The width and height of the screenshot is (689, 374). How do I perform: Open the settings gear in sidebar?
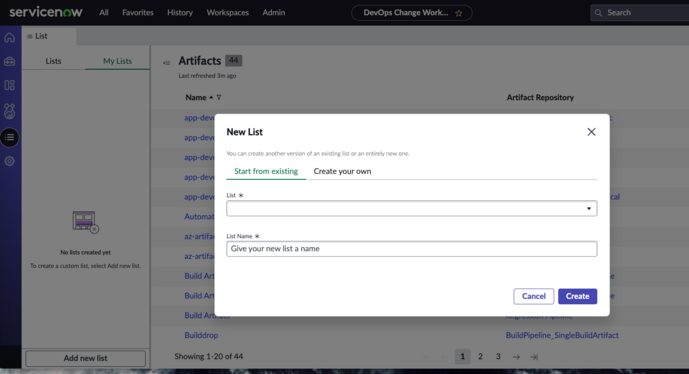[x=9, y=161]
